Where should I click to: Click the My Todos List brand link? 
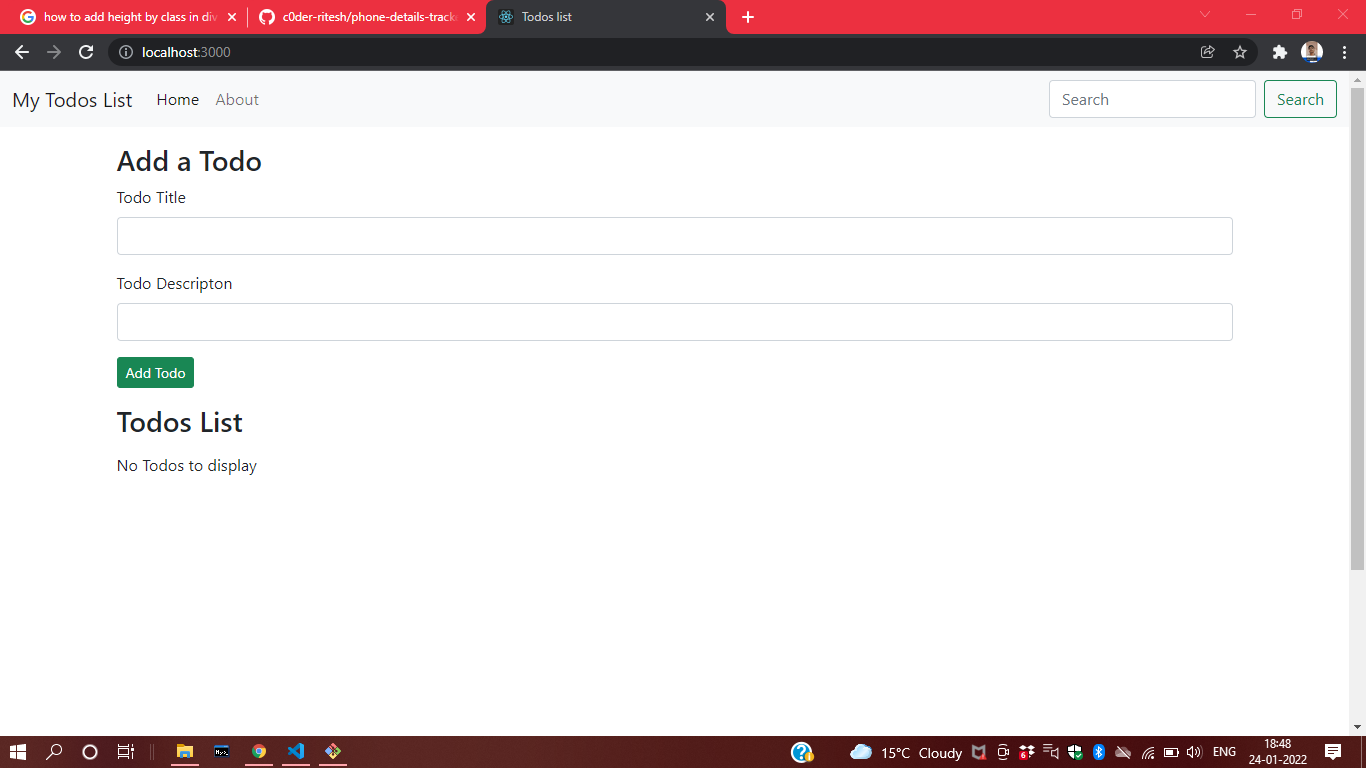tap(72, 100)
